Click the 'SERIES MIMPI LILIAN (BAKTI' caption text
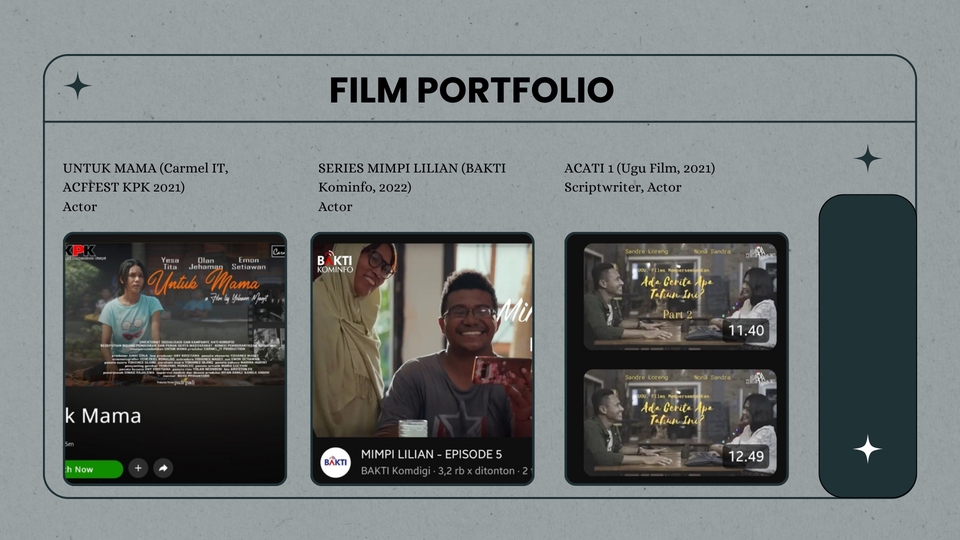Image resolution: width=960 pixels, height=540 pixels. 411,168
